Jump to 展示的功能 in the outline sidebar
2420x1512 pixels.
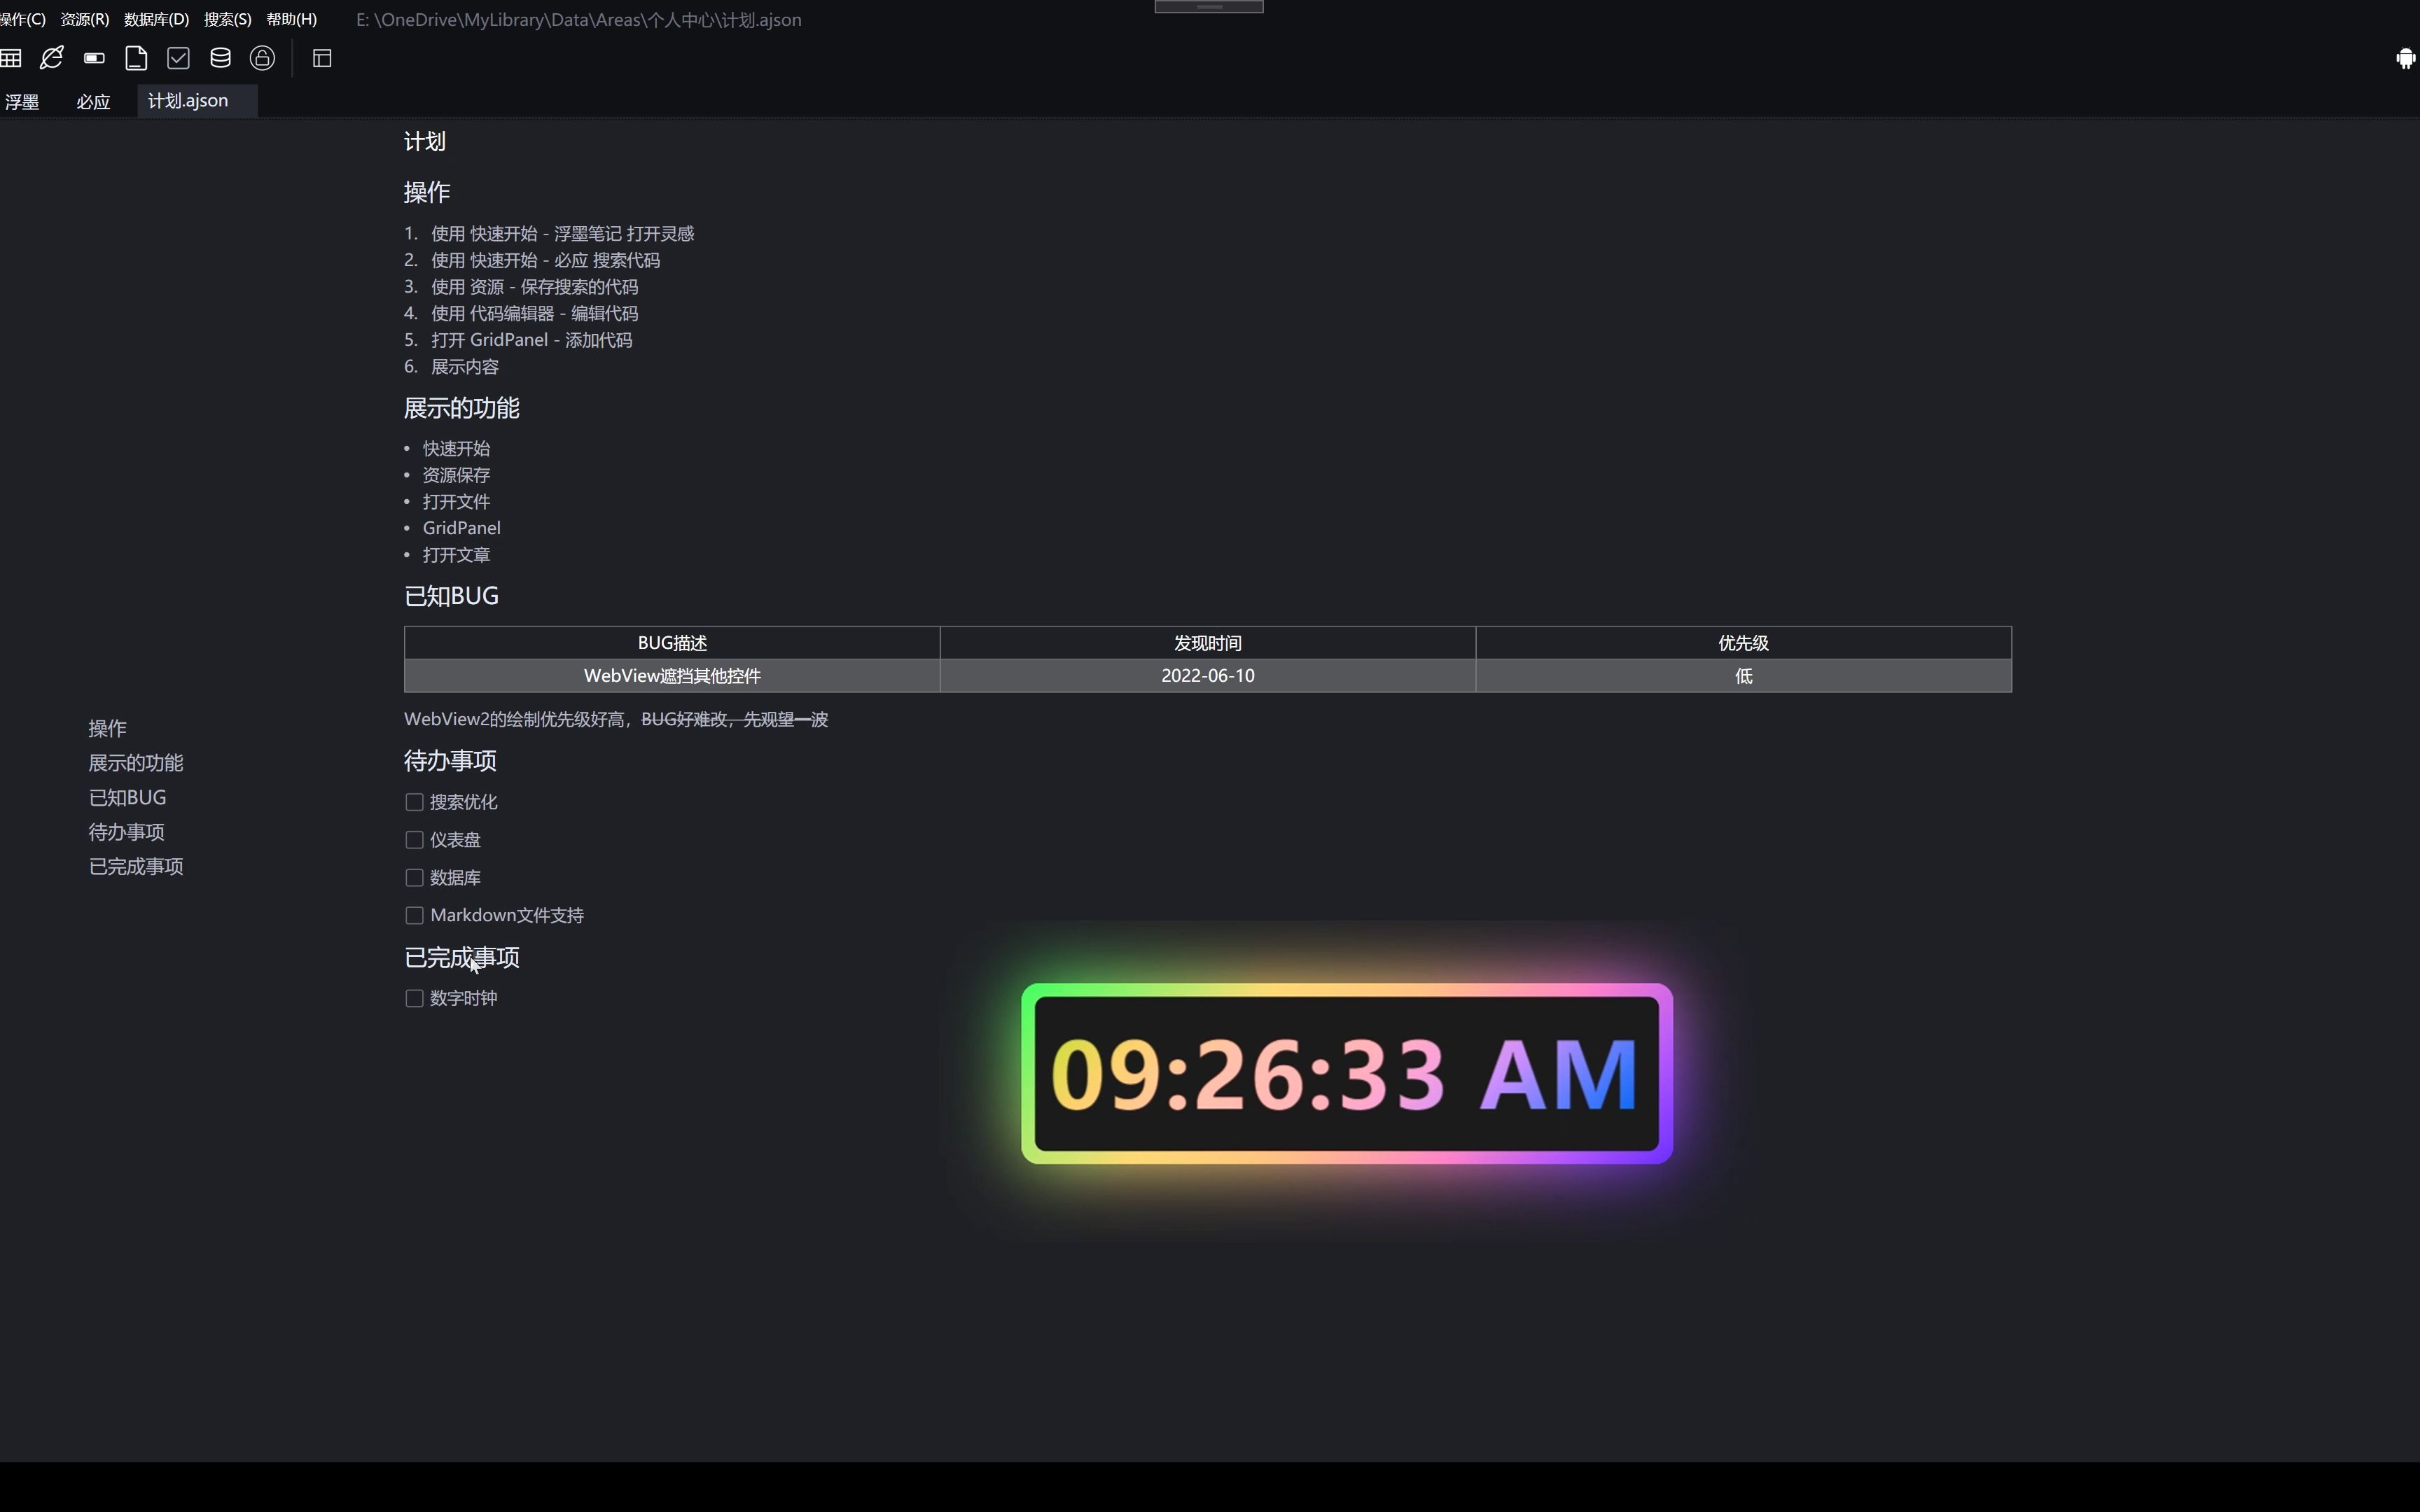136,763
